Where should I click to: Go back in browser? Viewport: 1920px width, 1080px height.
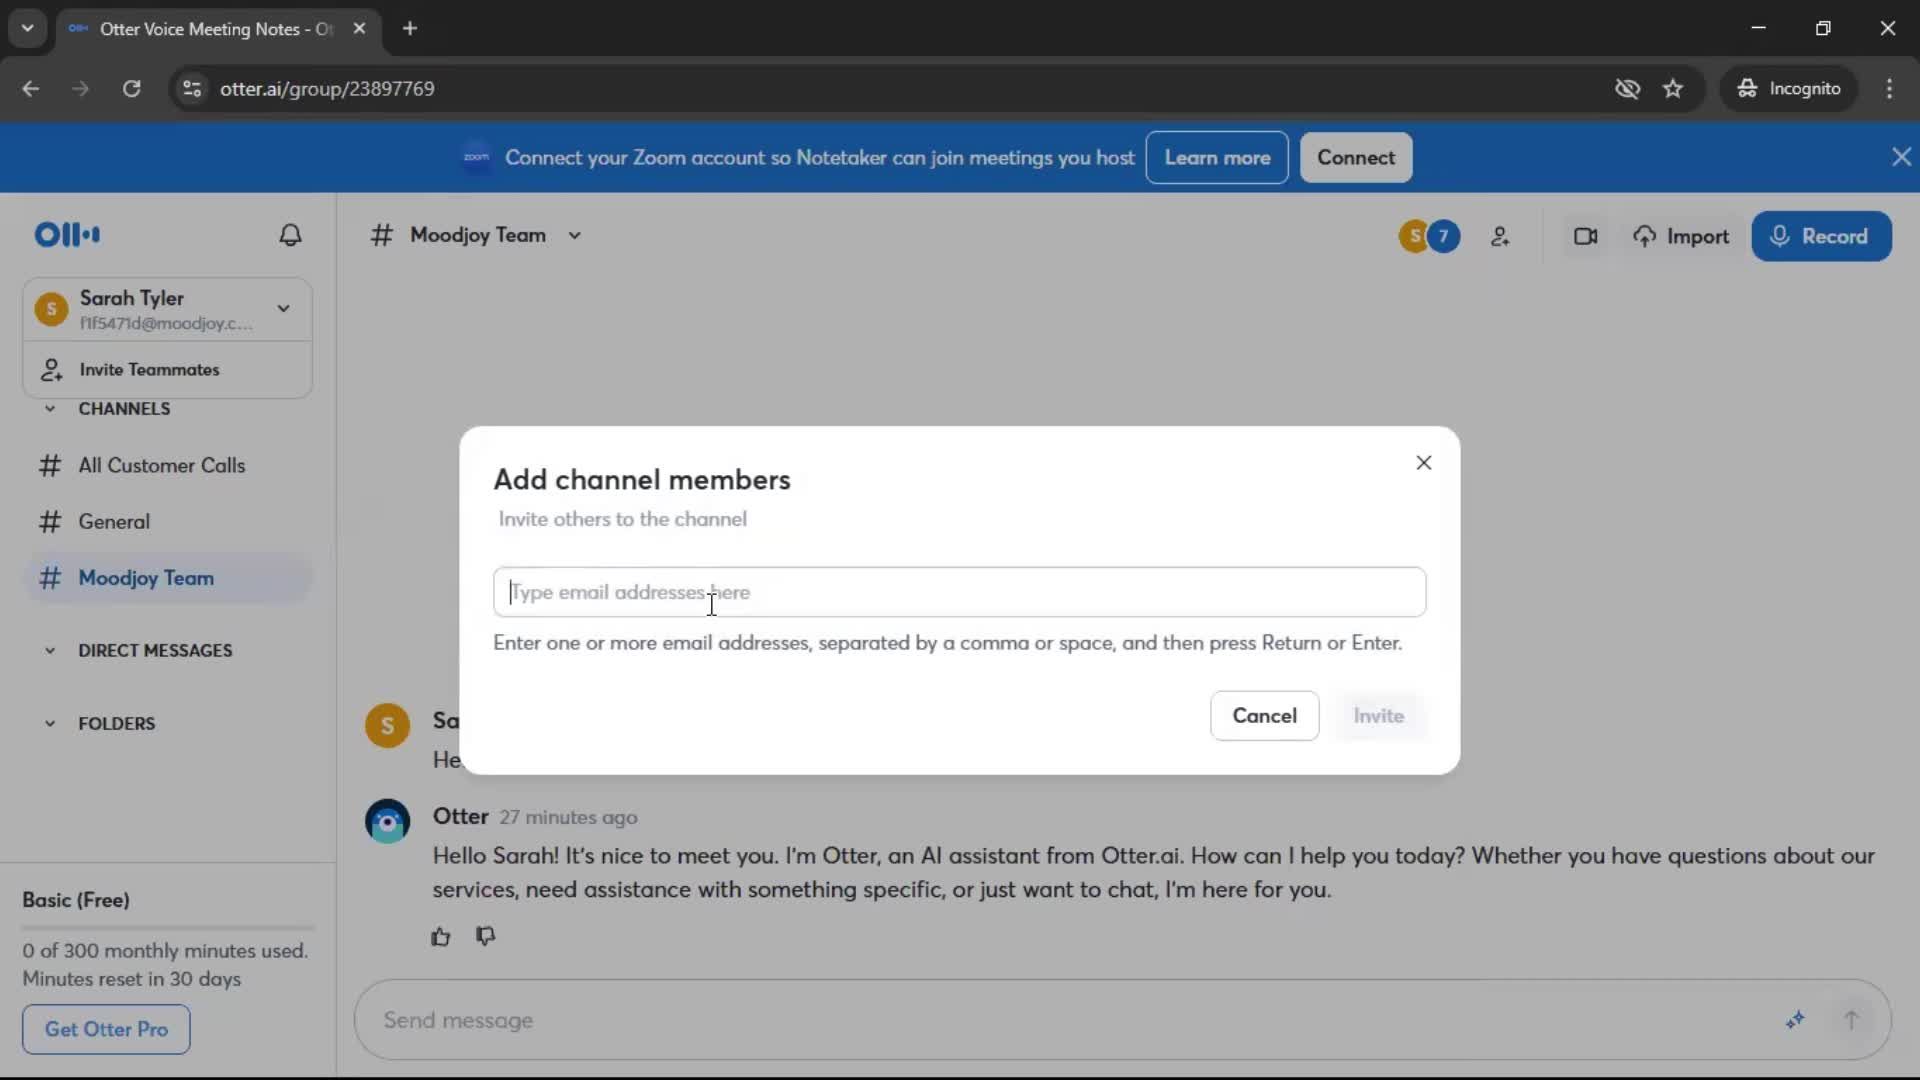31,89
